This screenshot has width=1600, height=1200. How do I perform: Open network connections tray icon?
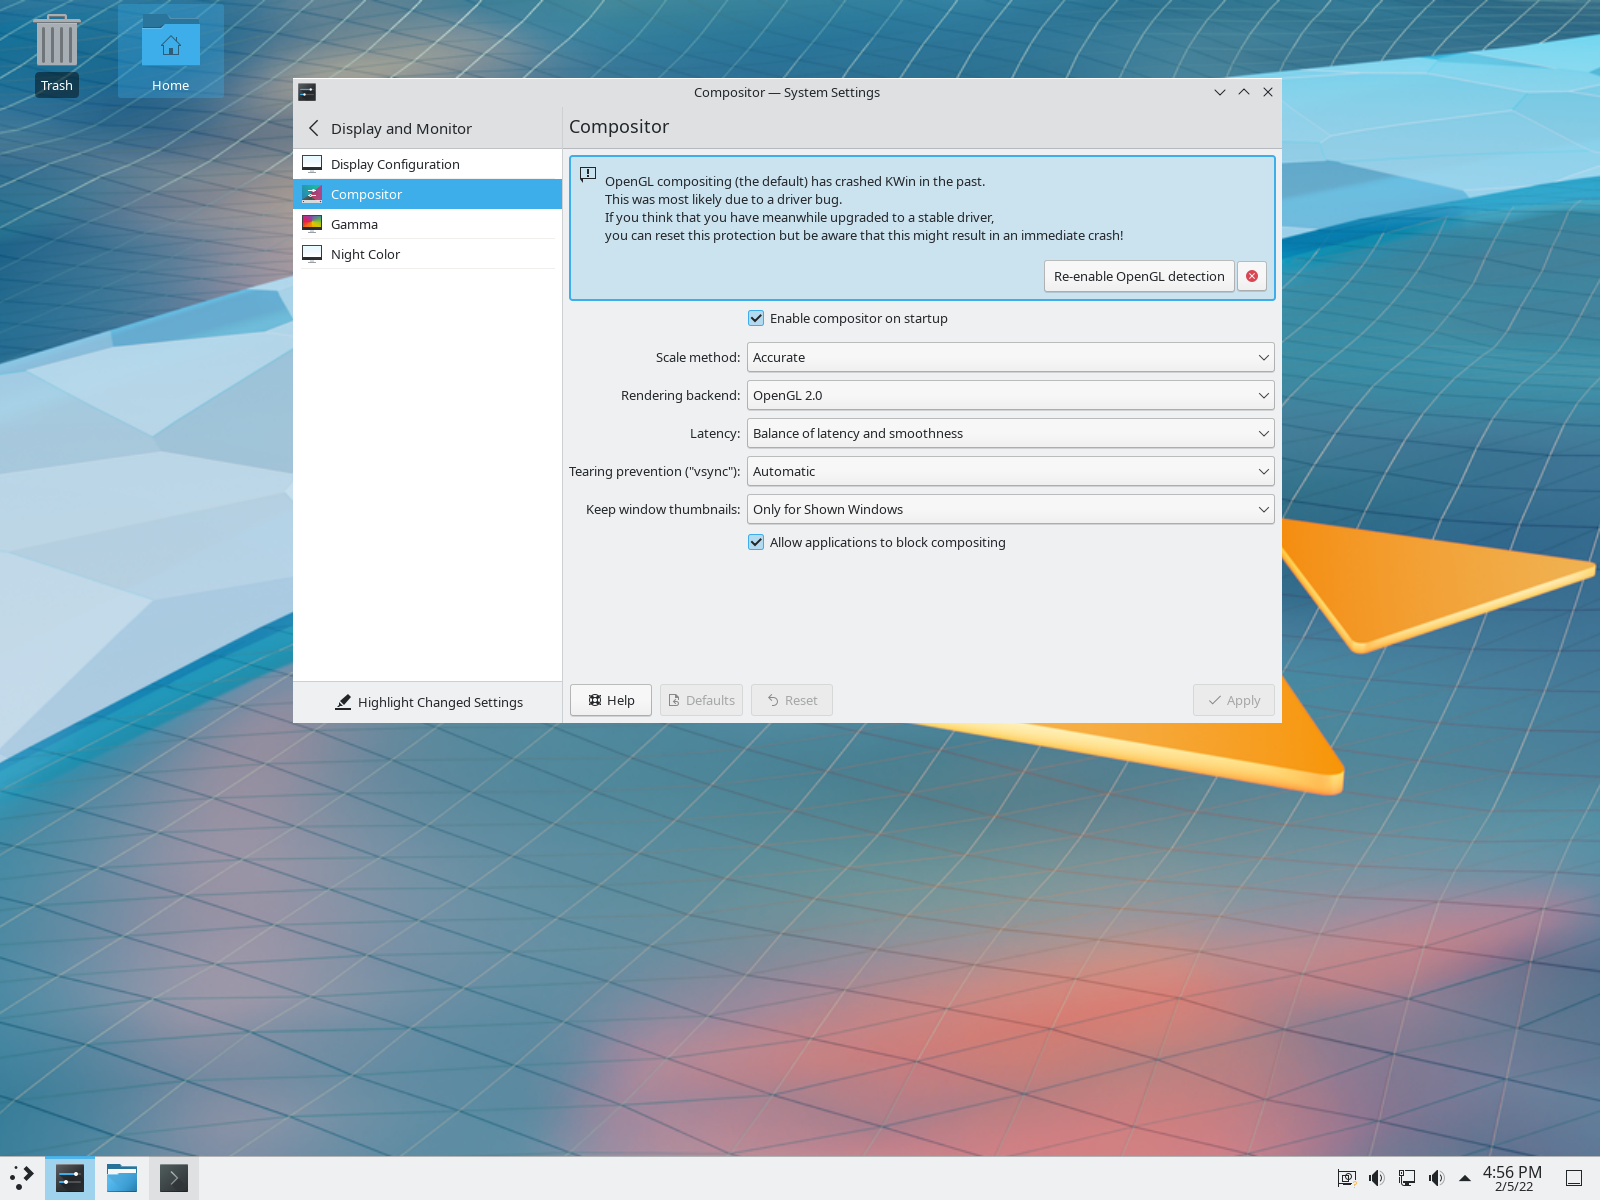click(1407, 1178)
